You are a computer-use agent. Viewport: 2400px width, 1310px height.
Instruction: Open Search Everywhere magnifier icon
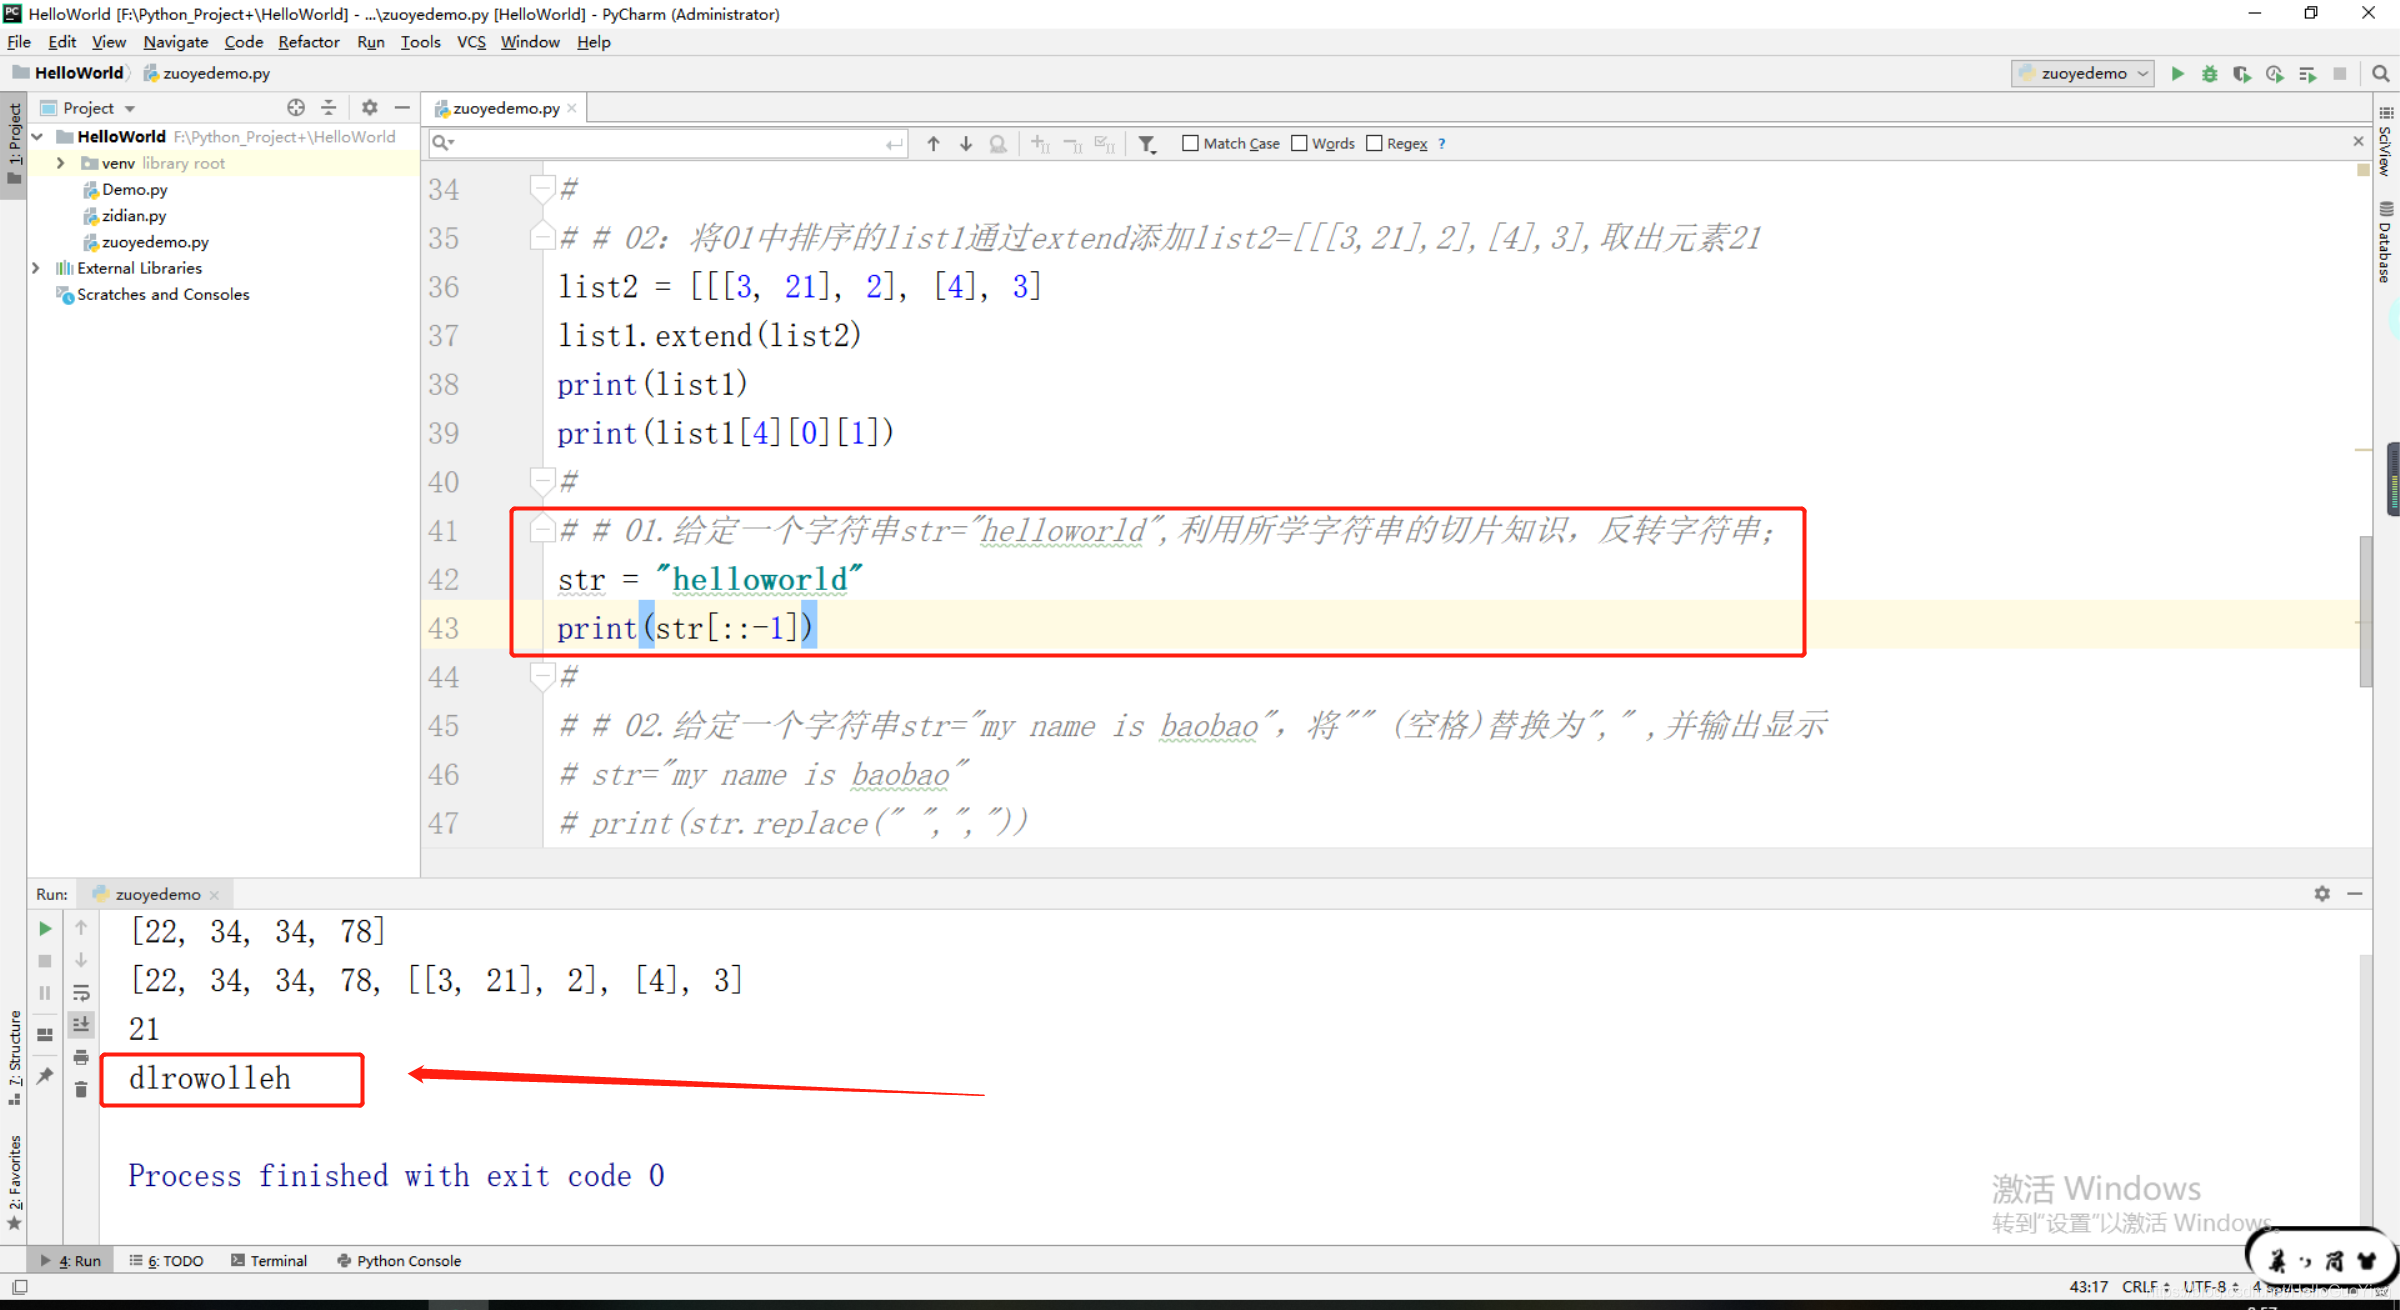coord(2380,73)
